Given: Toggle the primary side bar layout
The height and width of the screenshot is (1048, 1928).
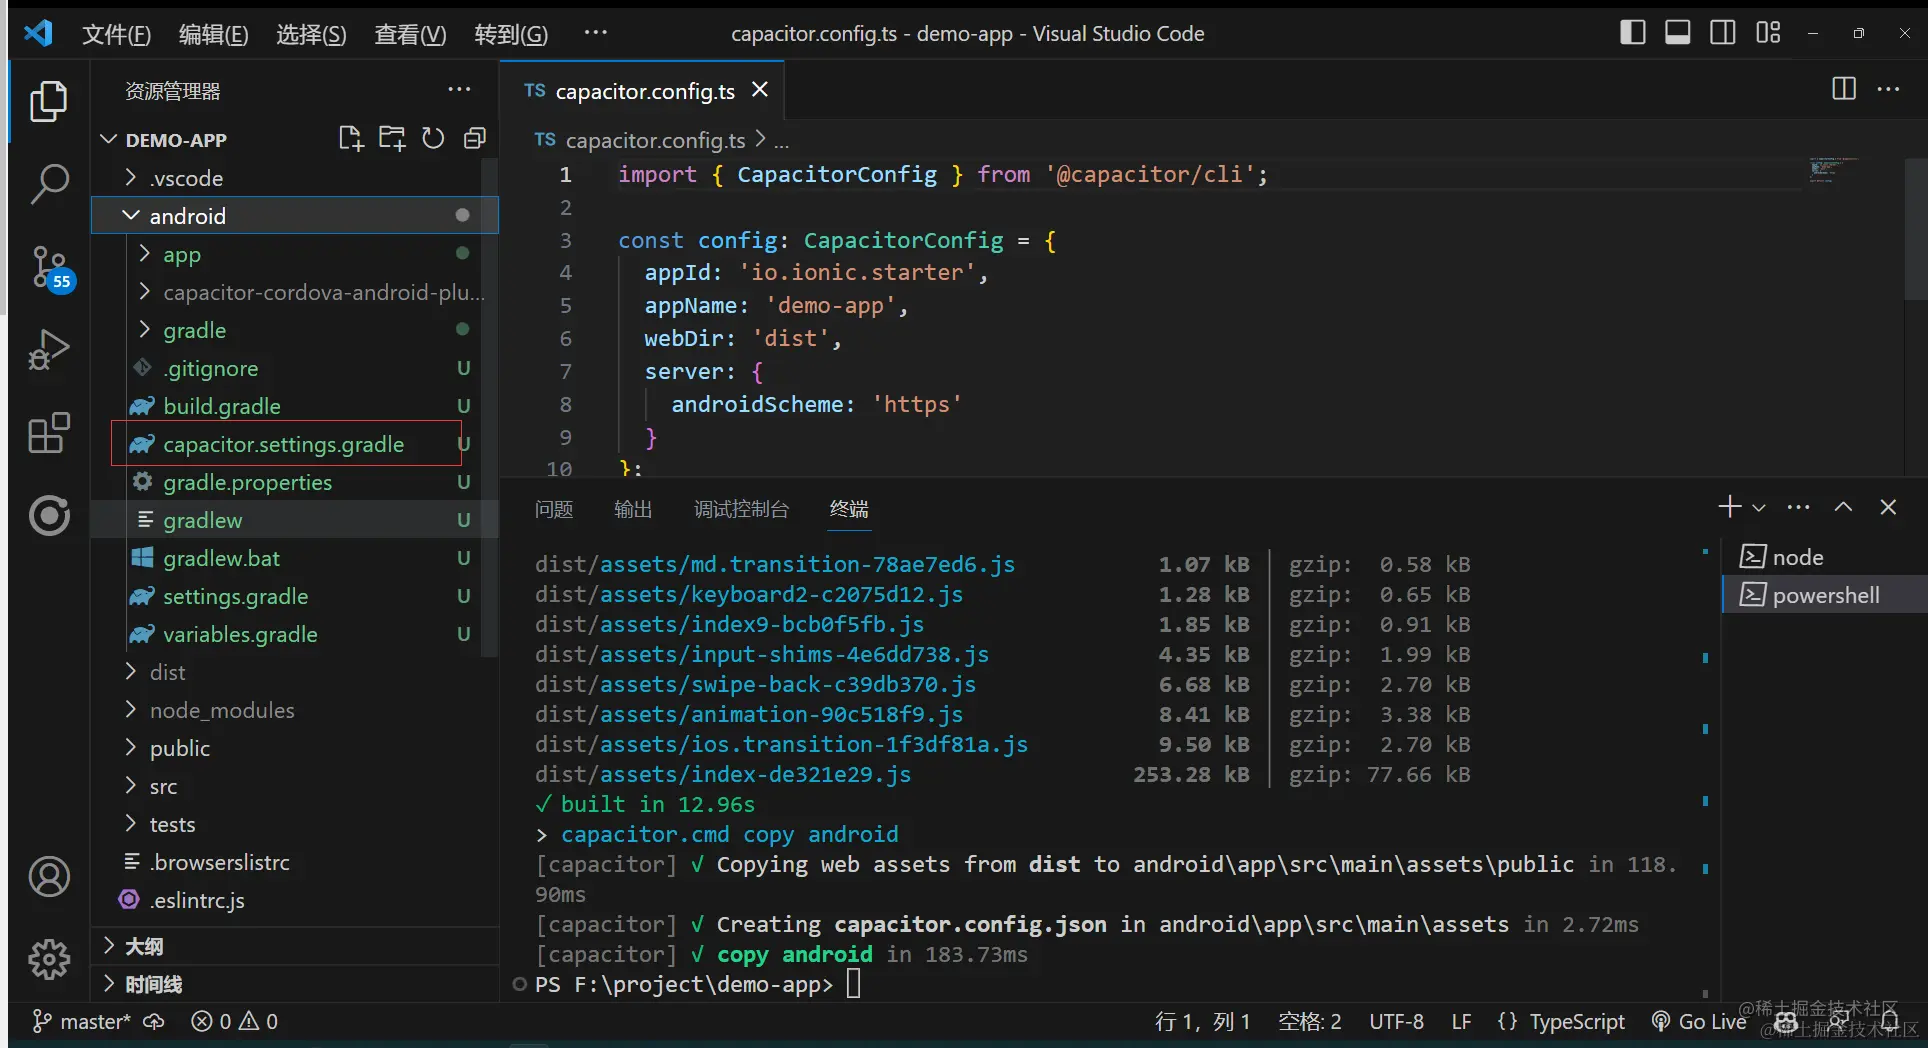Looking at the screenshot, I should 1633,33.
